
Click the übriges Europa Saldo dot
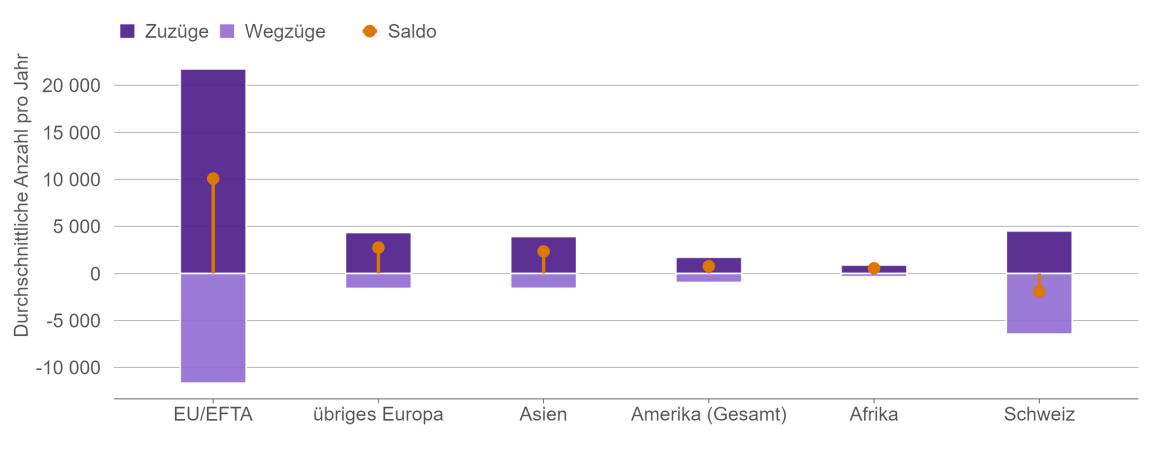378,248
